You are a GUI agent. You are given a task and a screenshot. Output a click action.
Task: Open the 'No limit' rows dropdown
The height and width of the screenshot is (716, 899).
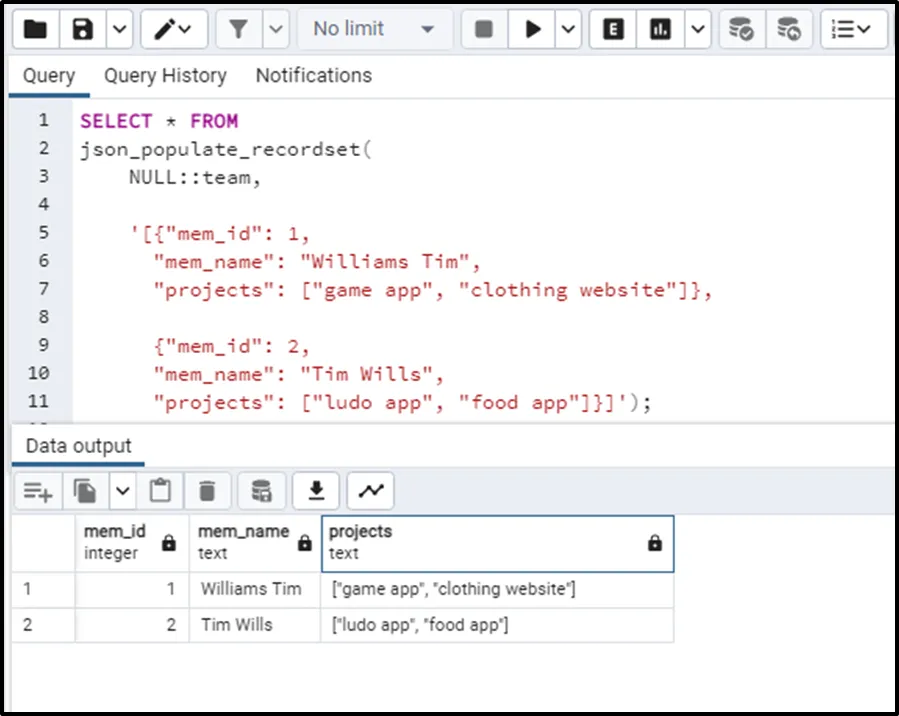[x=373, y=30]
